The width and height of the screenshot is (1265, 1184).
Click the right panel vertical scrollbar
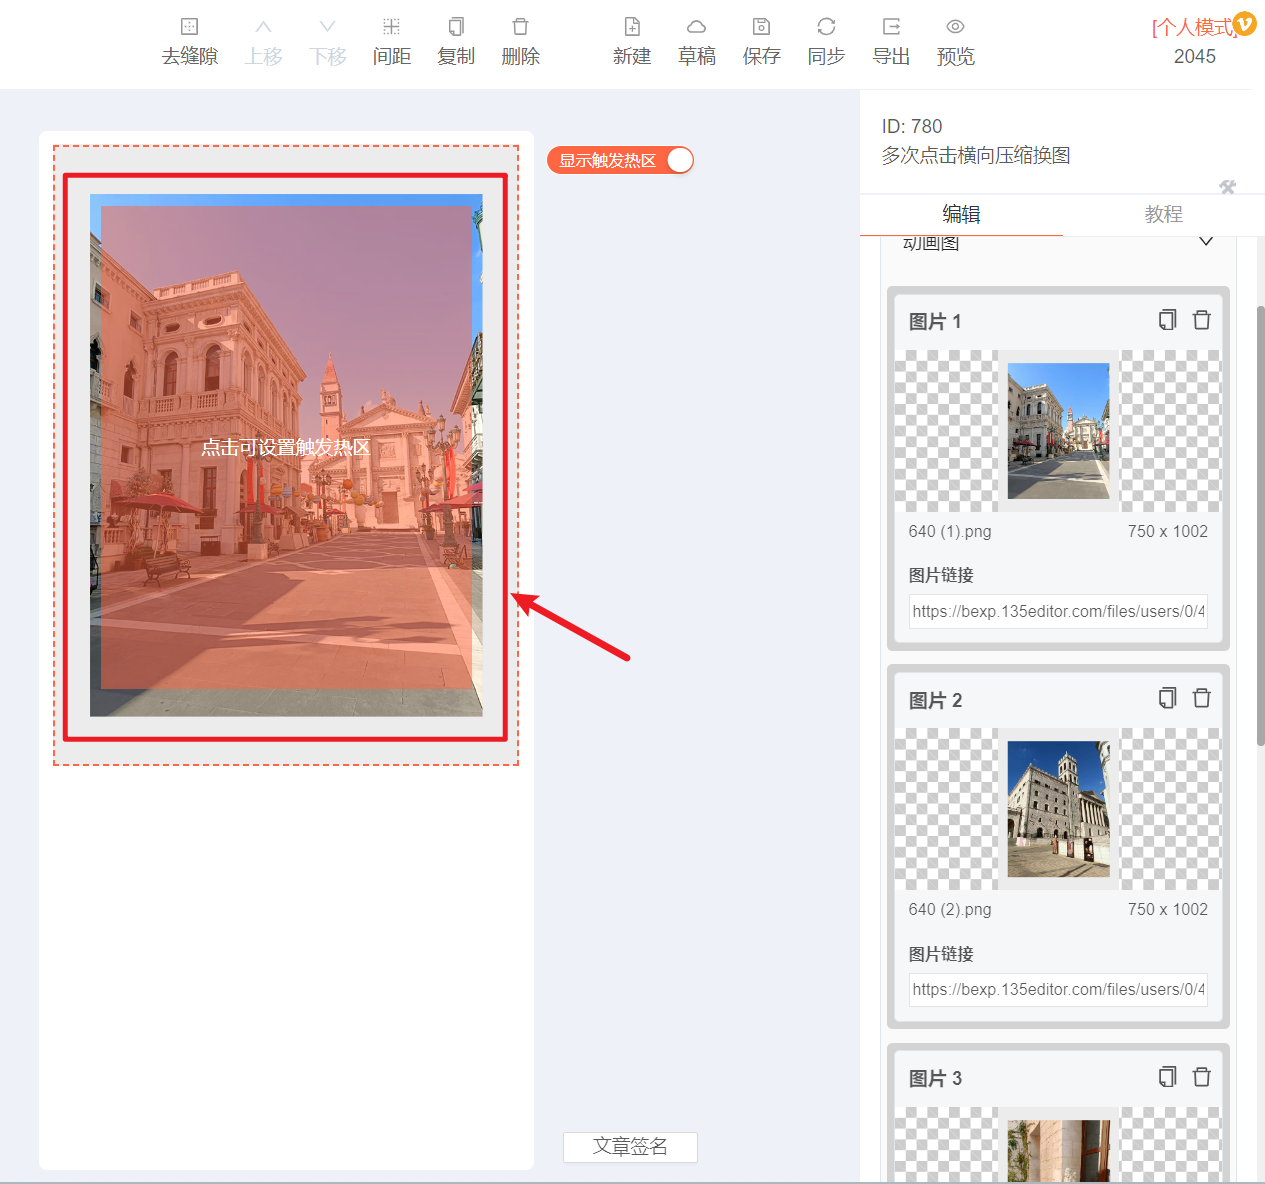pyautogui.click(x=1260, y=525)
